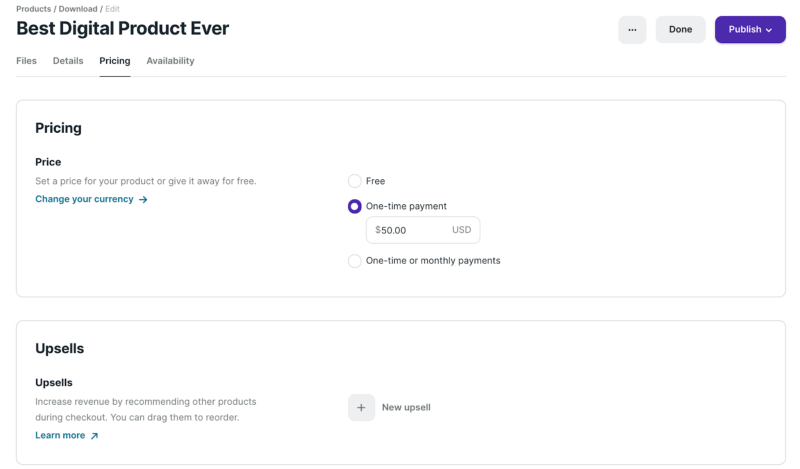This screenshot has width=800, height=469.
Task: Select the One-time payment radio button
Action: tap(354, 206)
